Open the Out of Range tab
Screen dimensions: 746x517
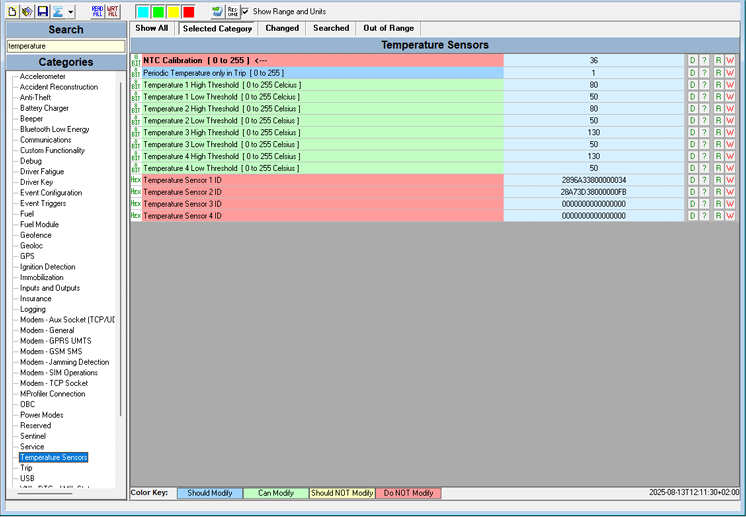(x=388, y=29)
